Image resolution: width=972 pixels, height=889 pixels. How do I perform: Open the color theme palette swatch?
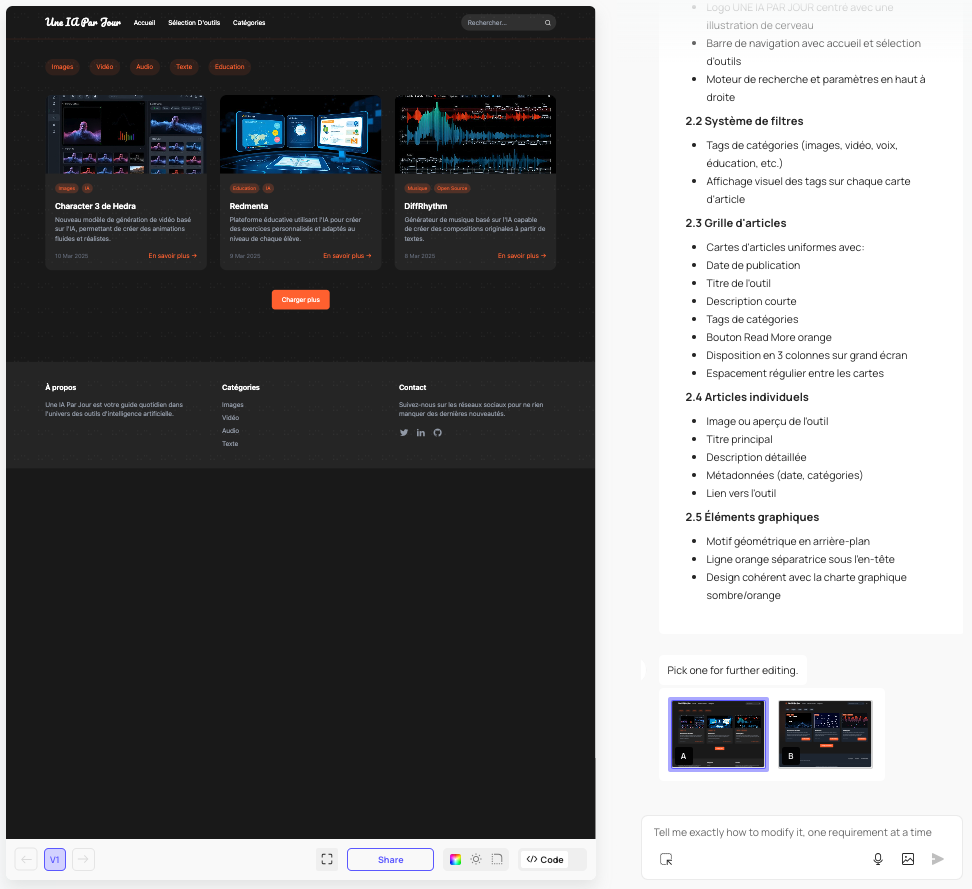click(455, 859)
